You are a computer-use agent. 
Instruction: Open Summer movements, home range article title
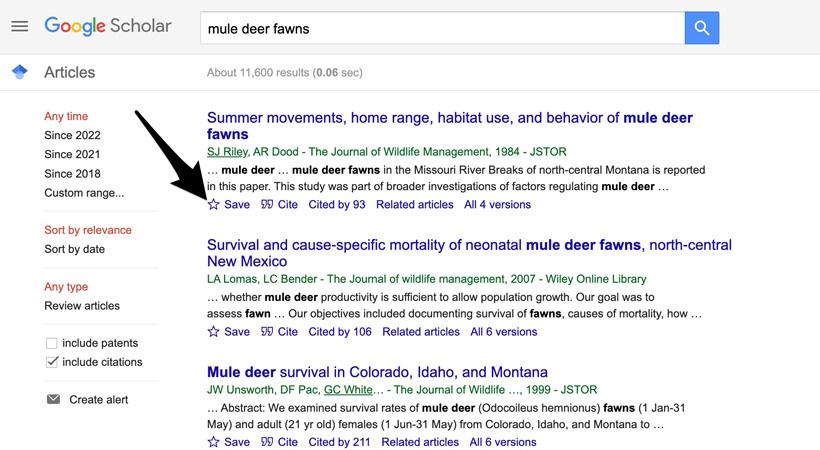coord(450,126)
